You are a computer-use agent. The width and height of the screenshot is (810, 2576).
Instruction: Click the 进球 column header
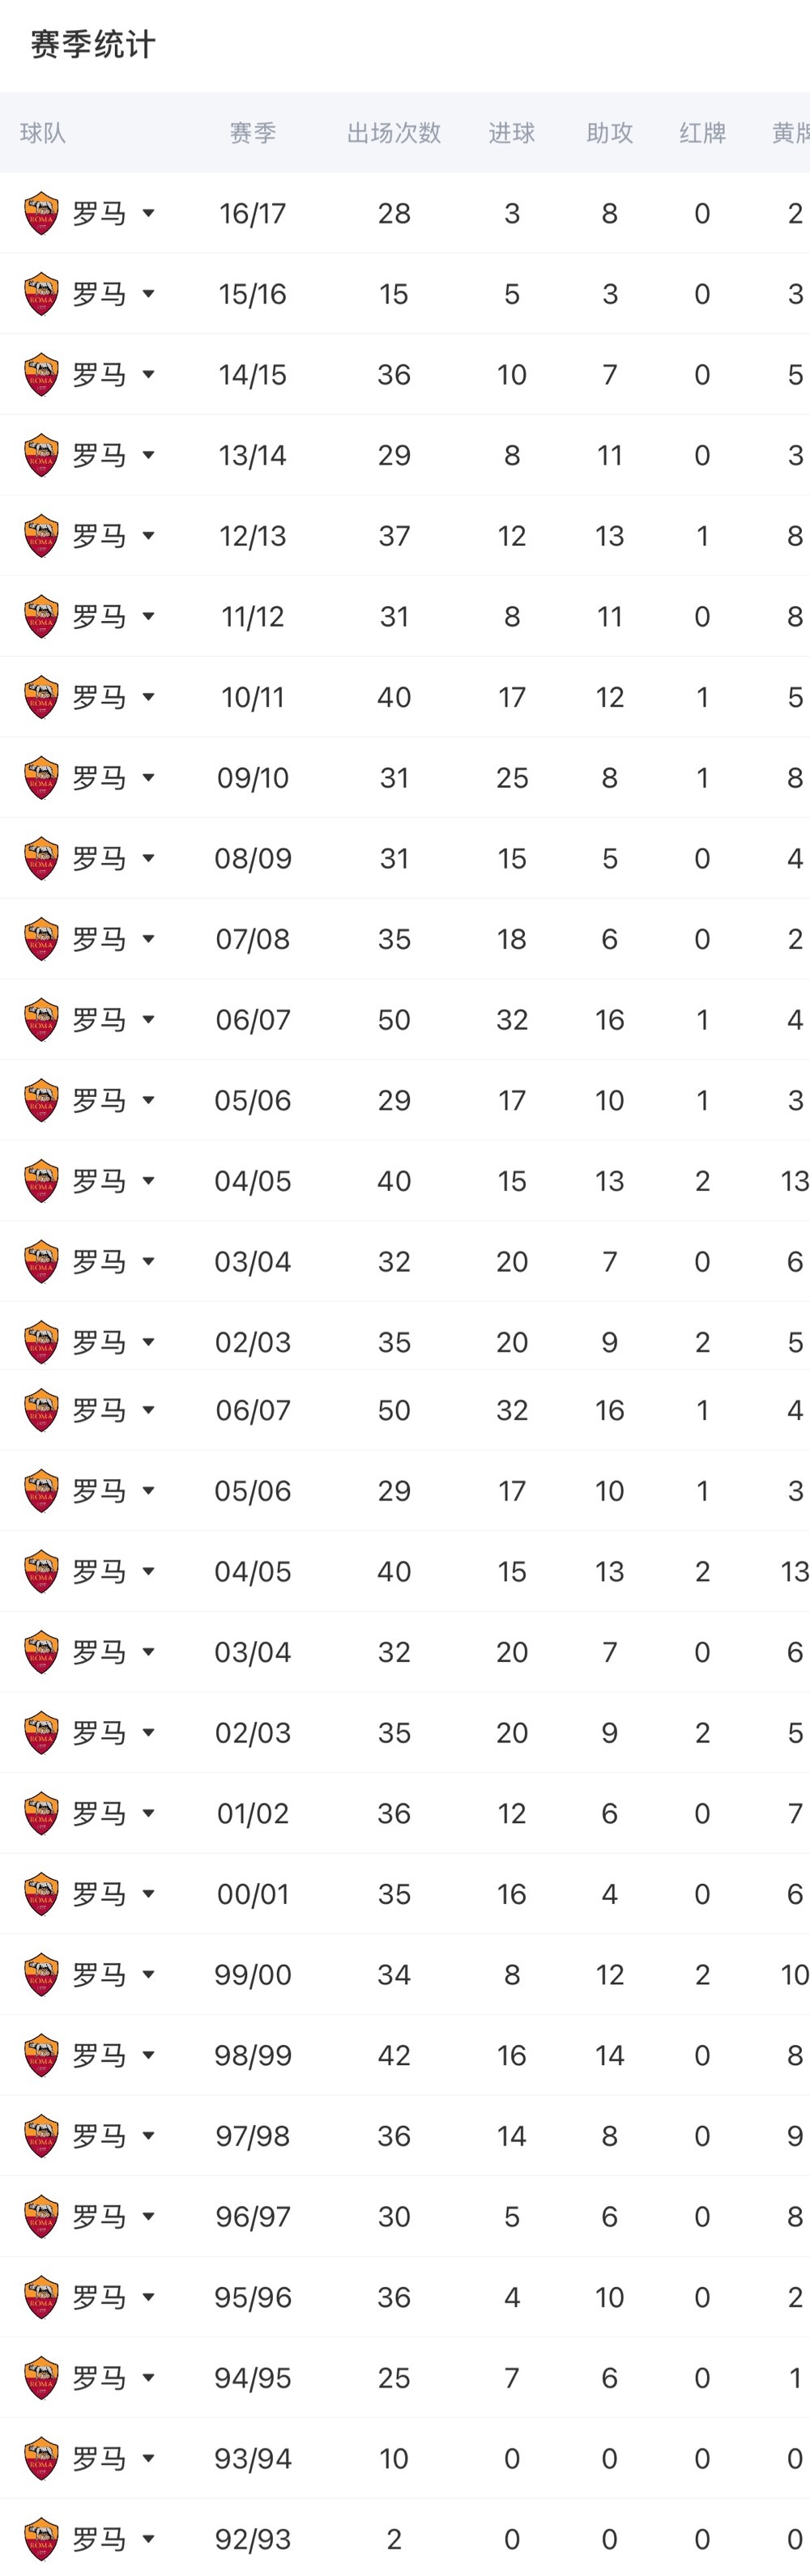(x=511, y=133)
